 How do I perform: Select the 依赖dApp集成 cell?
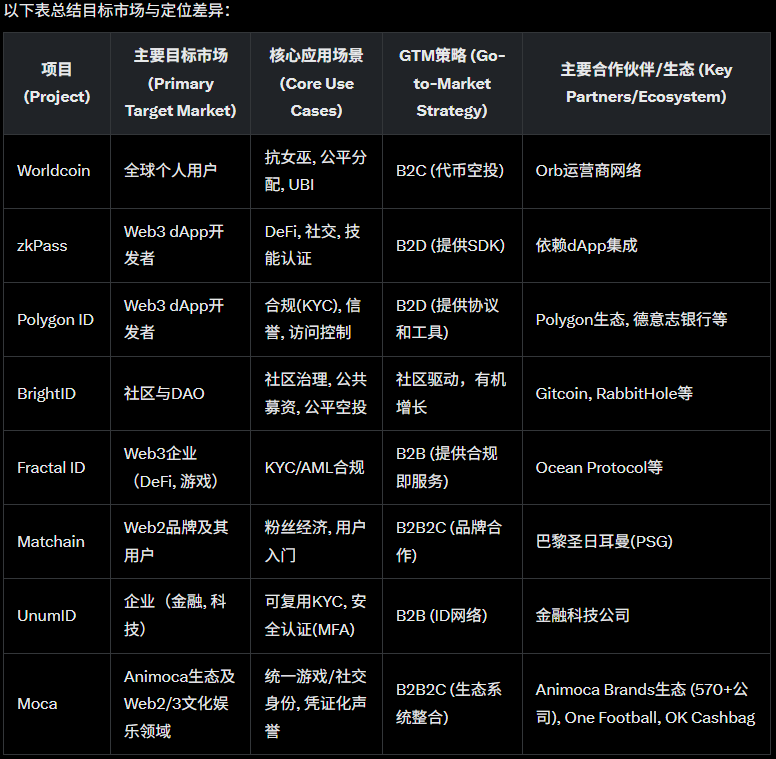[x=646, y=245]
